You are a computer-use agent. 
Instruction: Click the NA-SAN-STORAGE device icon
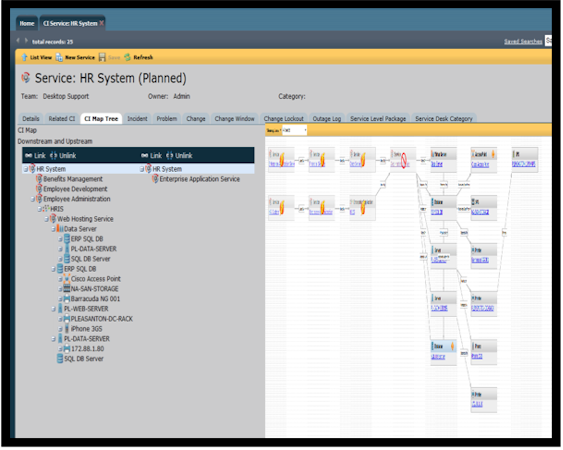[x=67, y=289]
